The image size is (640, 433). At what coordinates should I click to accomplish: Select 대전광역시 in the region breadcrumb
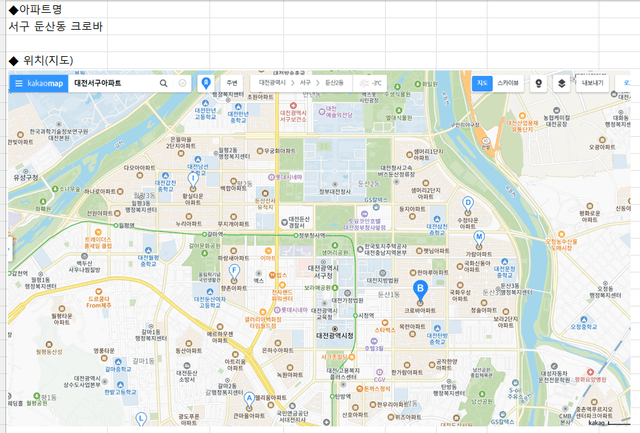(272, 83)
